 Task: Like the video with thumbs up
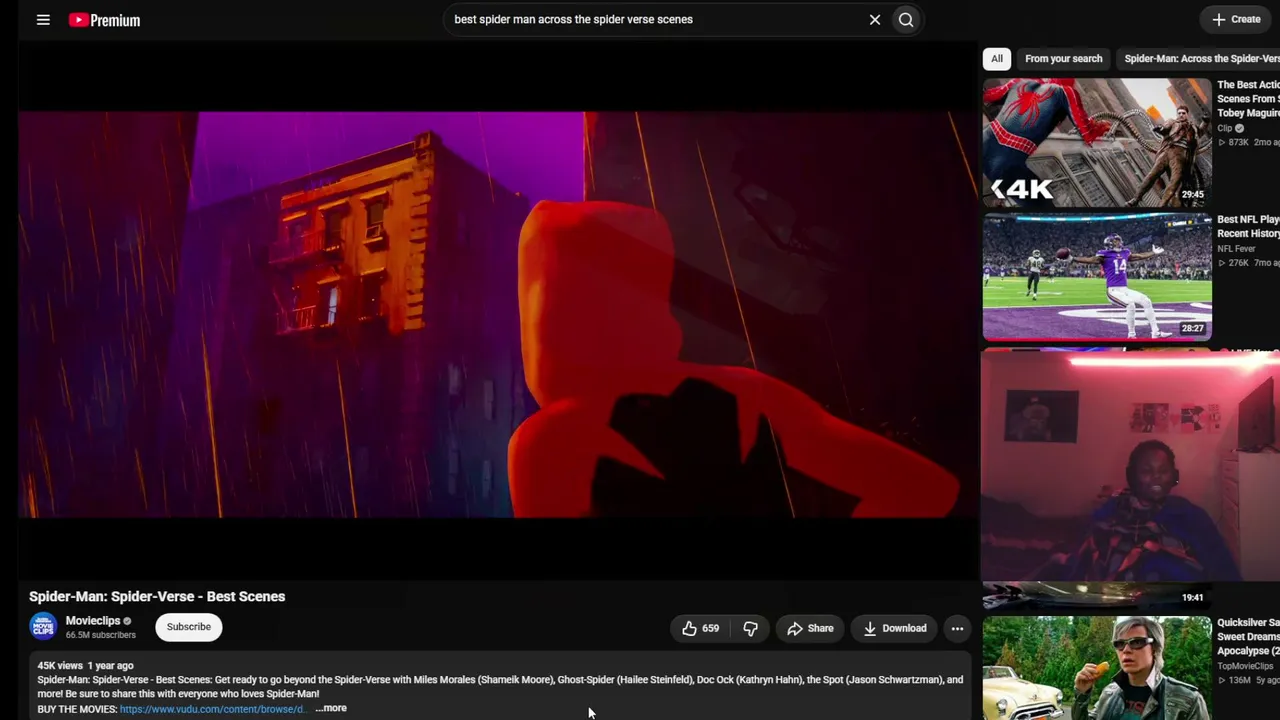(700, 628)
